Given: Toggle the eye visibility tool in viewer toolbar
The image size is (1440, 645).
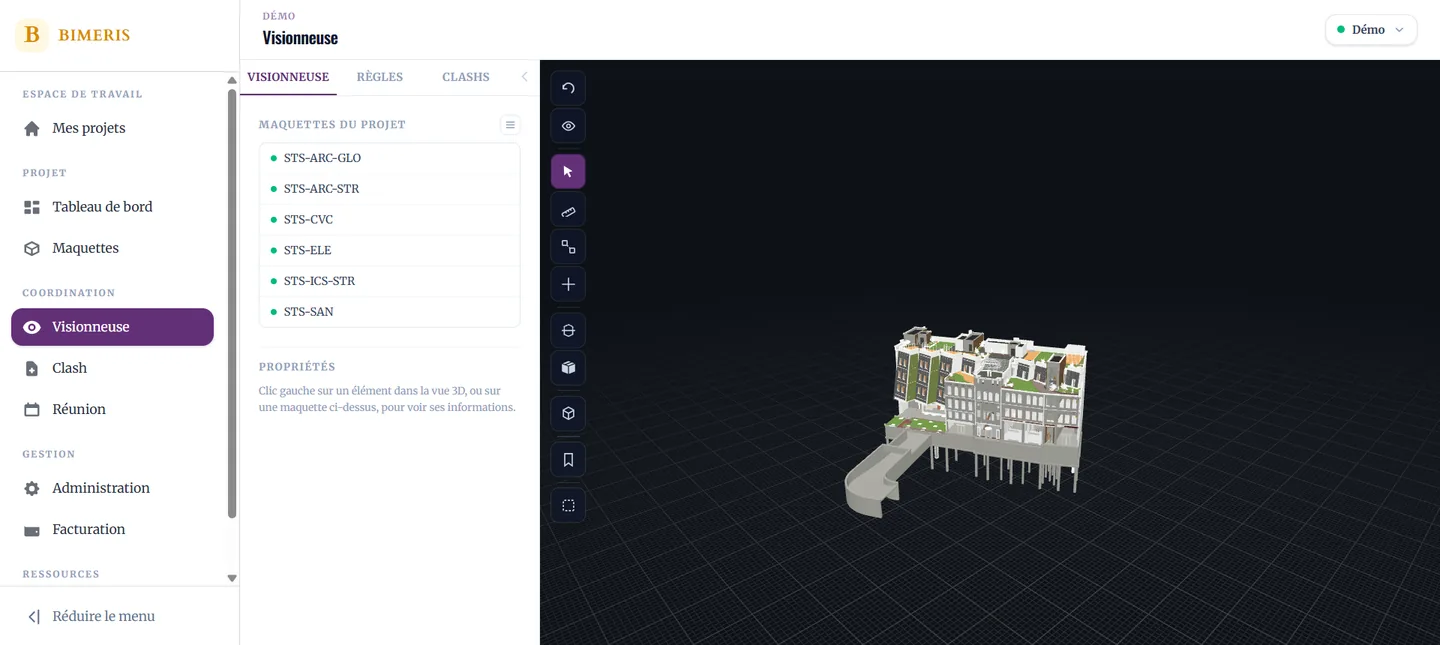Looking at the screenshot, I should 568,126.
